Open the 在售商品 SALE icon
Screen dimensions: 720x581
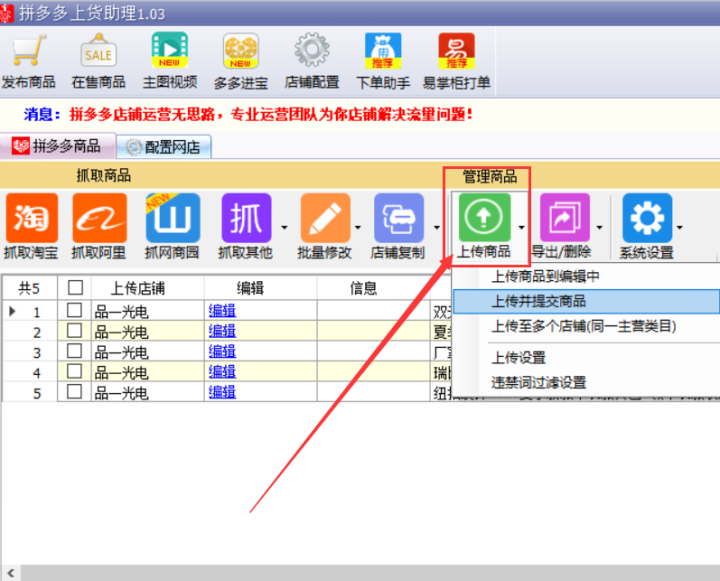click(x=98, y=52)
